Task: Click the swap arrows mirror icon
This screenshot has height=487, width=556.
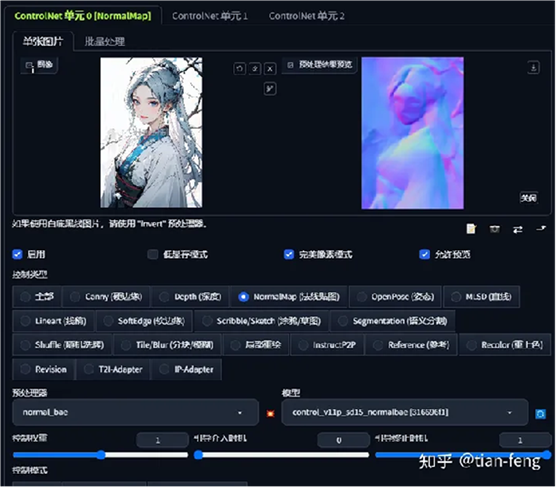Action: coord(518,229)
